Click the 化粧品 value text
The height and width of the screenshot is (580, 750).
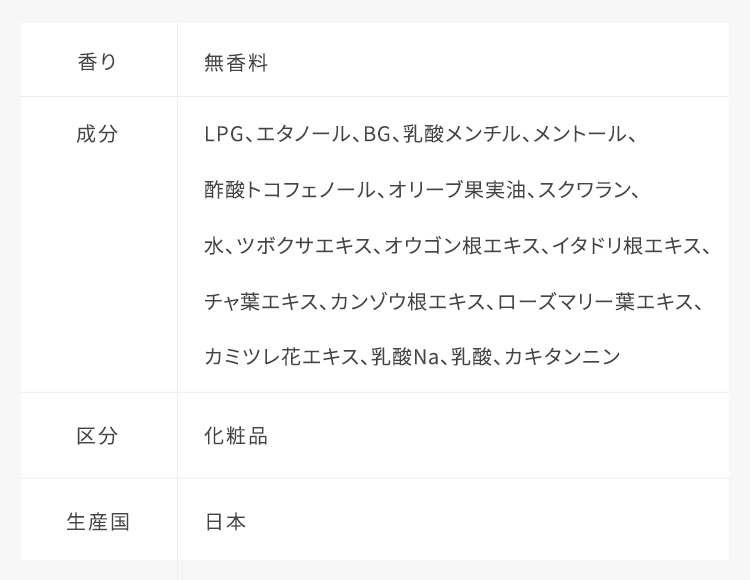point(236,436)
